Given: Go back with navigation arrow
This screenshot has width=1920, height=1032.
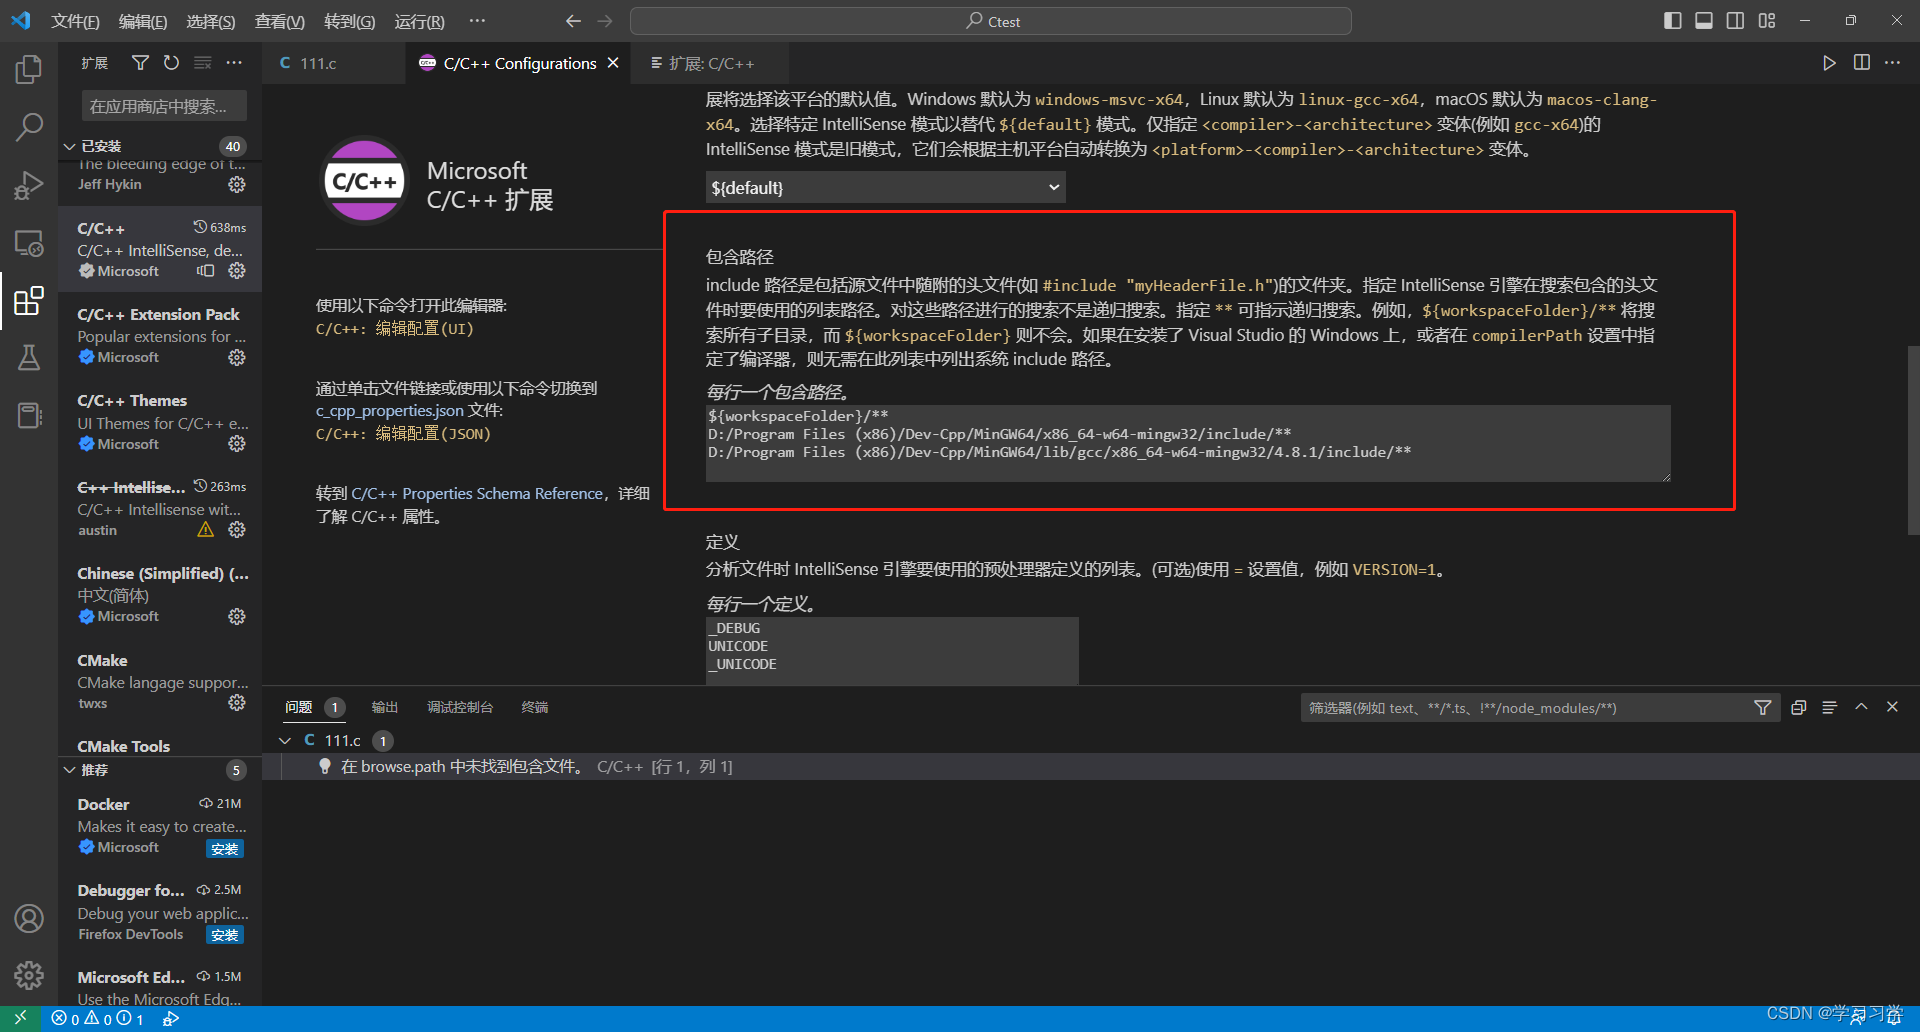Looking at the screenshot, I should coord(573,21).
